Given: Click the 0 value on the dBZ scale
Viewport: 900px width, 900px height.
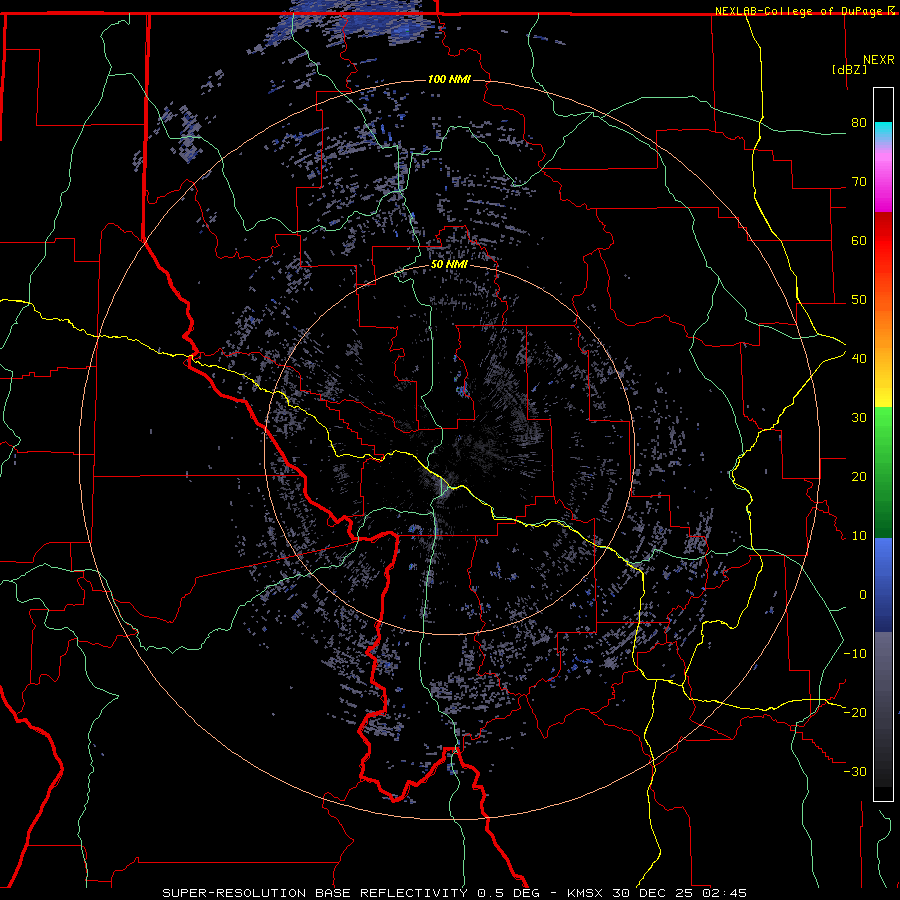Looking at the screenshot, I should (863, 595).
